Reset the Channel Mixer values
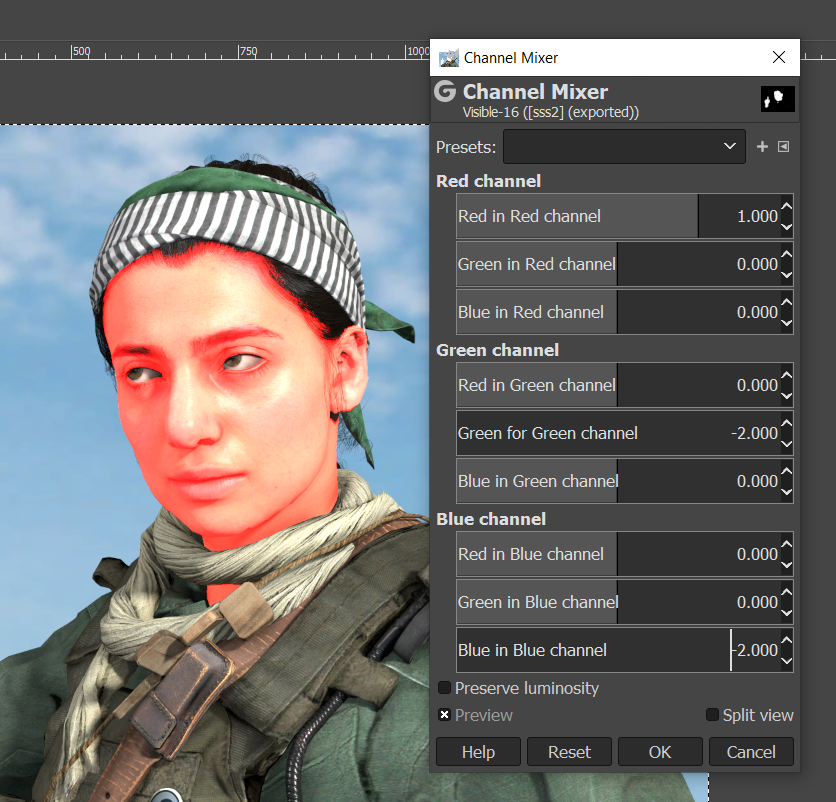Viewport: 836px width, 802px height. (x=569, y=752)
